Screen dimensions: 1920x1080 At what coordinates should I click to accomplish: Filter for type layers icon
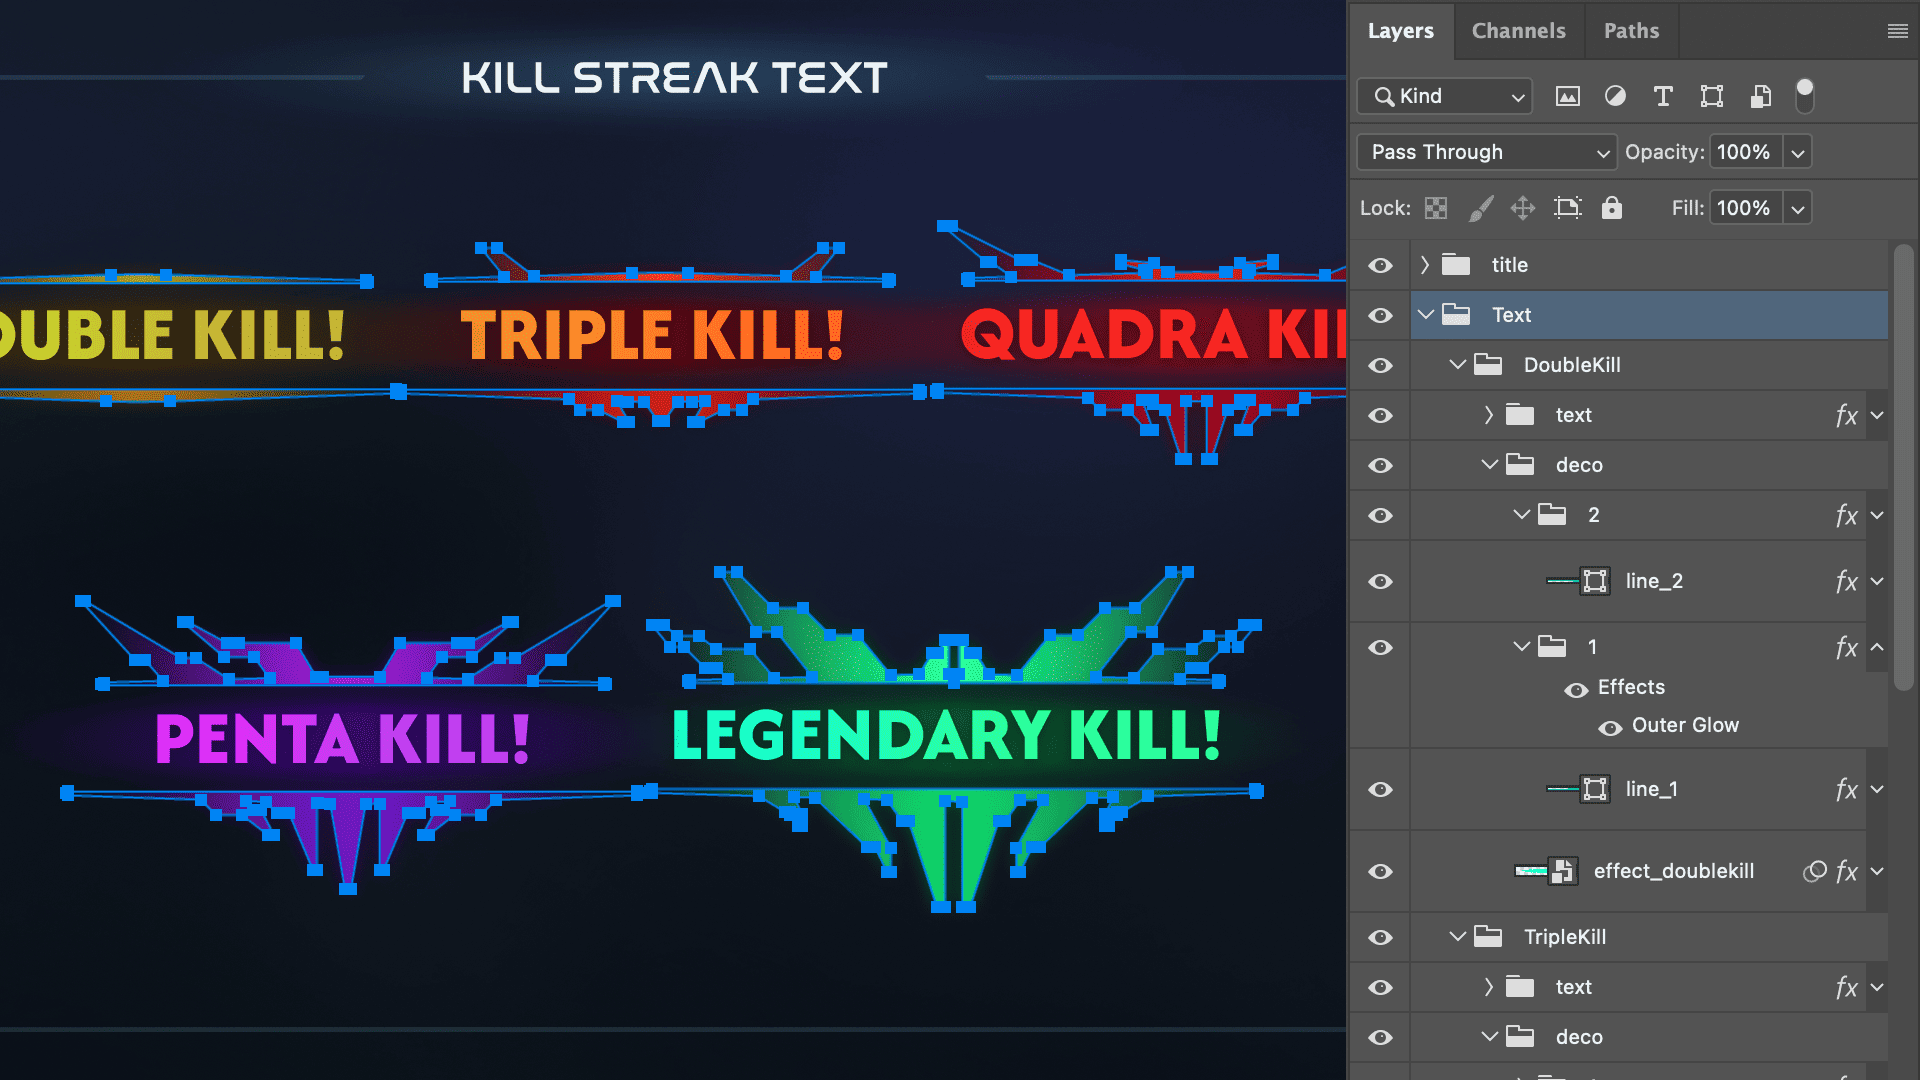(1663, 96)
